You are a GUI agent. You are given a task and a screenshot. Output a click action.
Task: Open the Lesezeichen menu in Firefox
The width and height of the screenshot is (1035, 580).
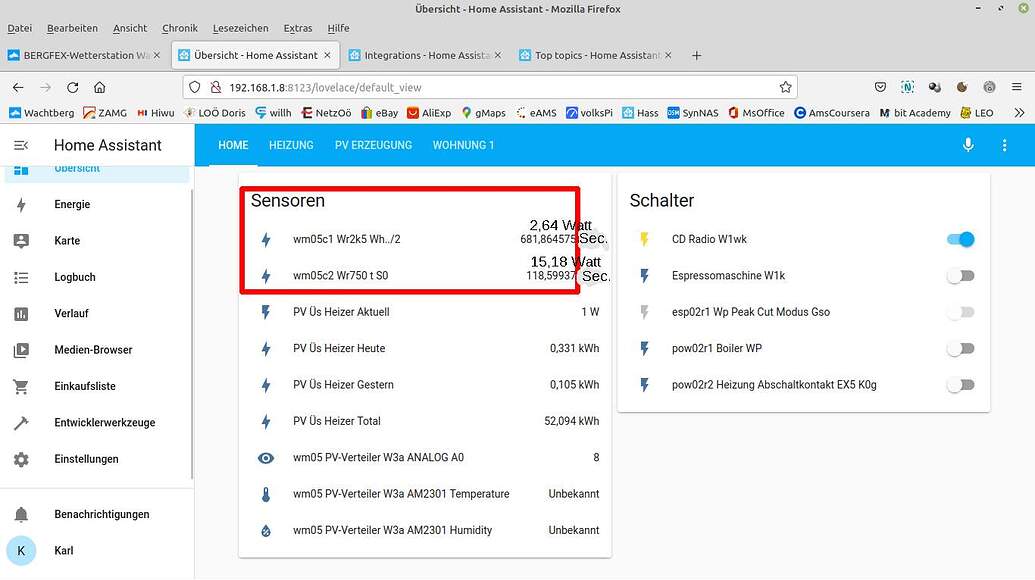(241, 28)
